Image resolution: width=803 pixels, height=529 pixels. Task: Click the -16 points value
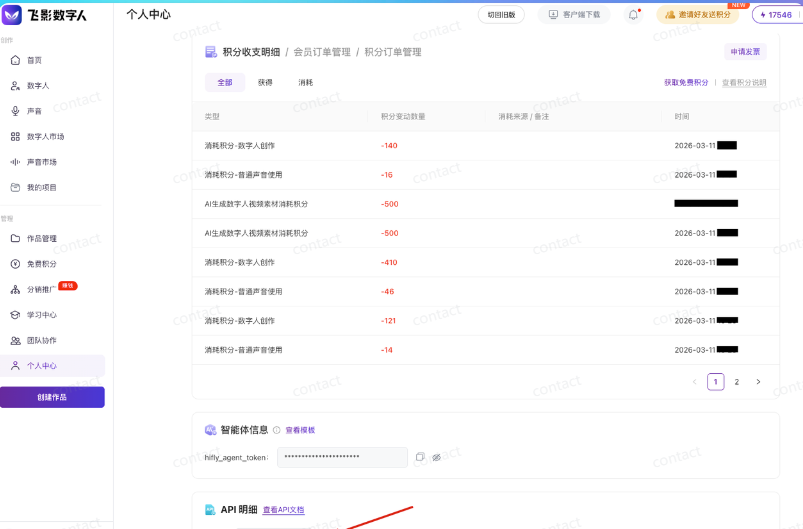coord(387,175)
